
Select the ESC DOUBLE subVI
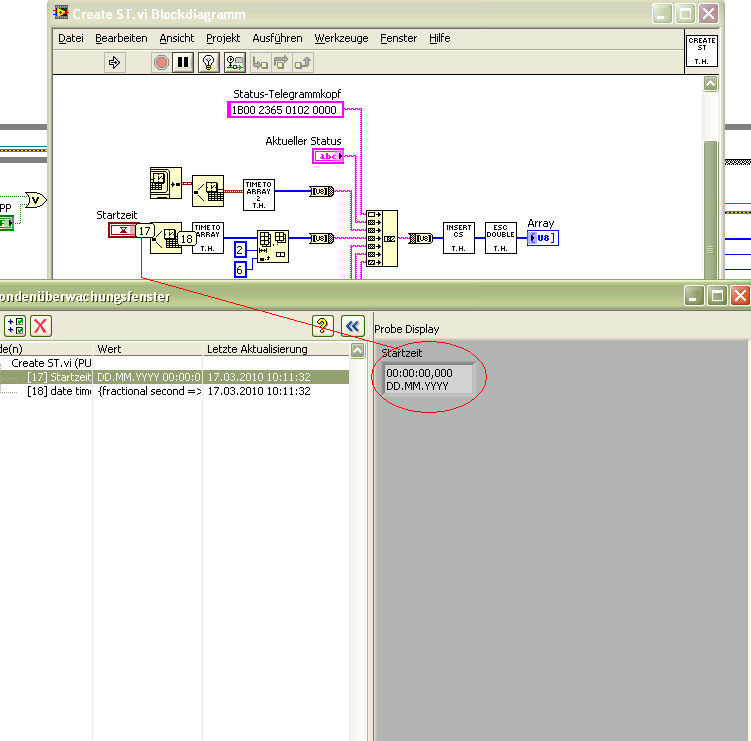501,238
